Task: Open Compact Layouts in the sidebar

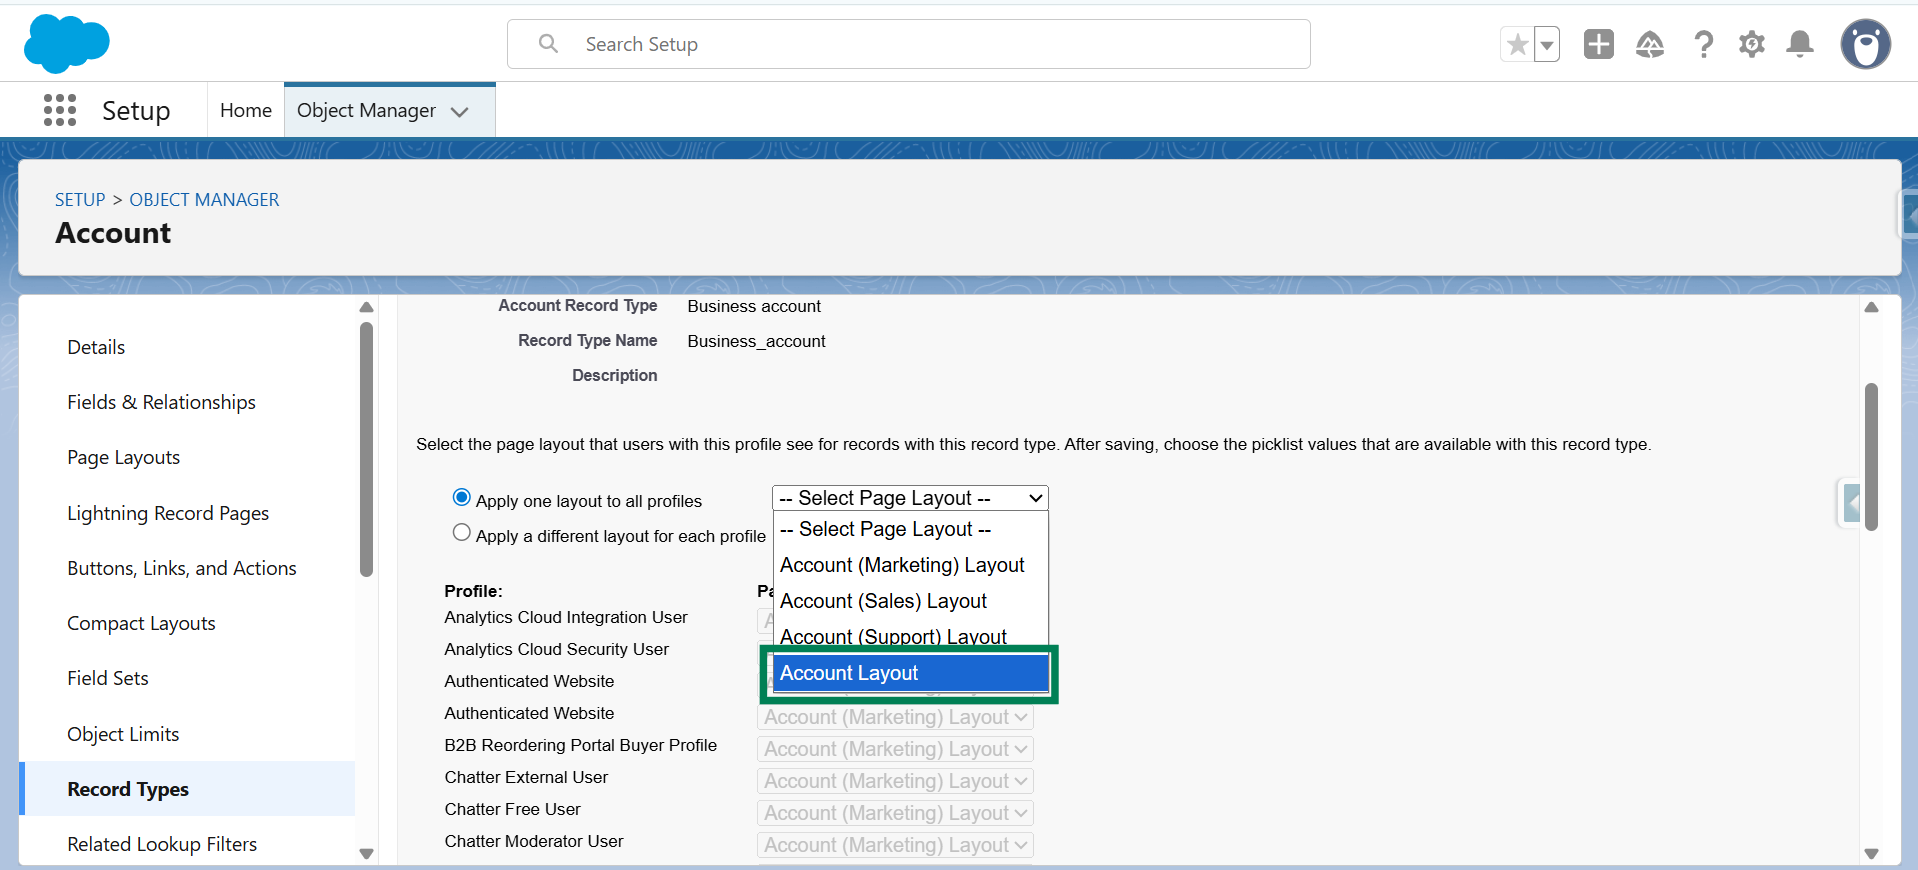Action: click(141, 623)
